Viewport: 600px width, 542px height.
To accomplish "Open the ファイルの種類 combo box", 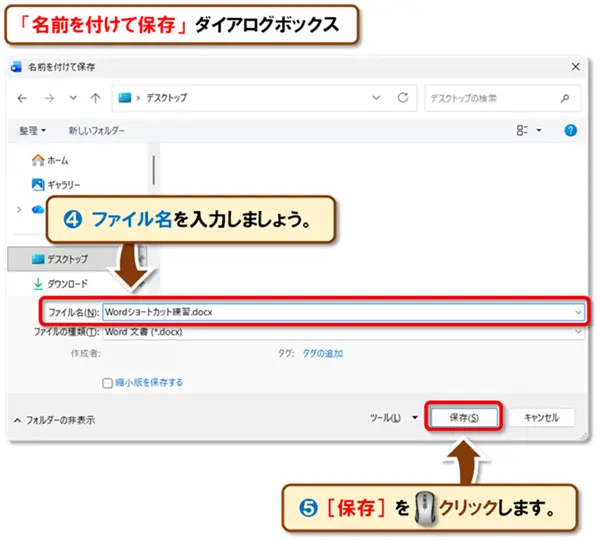I will click(344, 332).
